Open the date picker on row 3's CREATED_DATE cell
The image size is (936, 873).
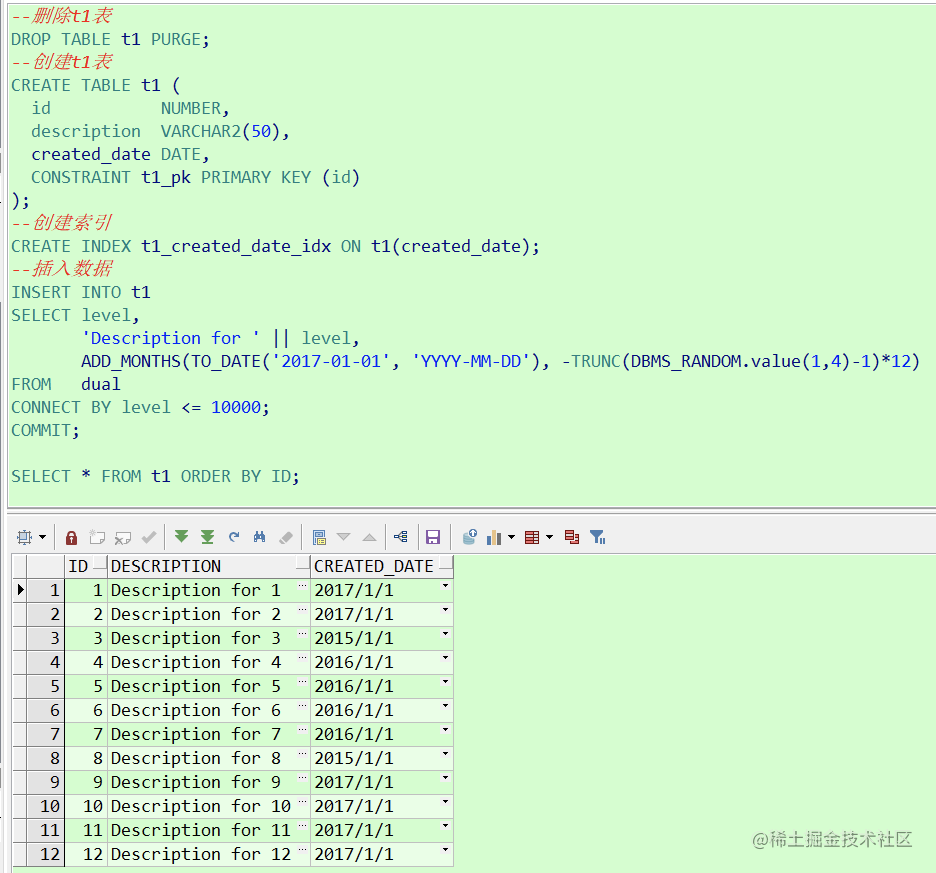tap(446, 638)
